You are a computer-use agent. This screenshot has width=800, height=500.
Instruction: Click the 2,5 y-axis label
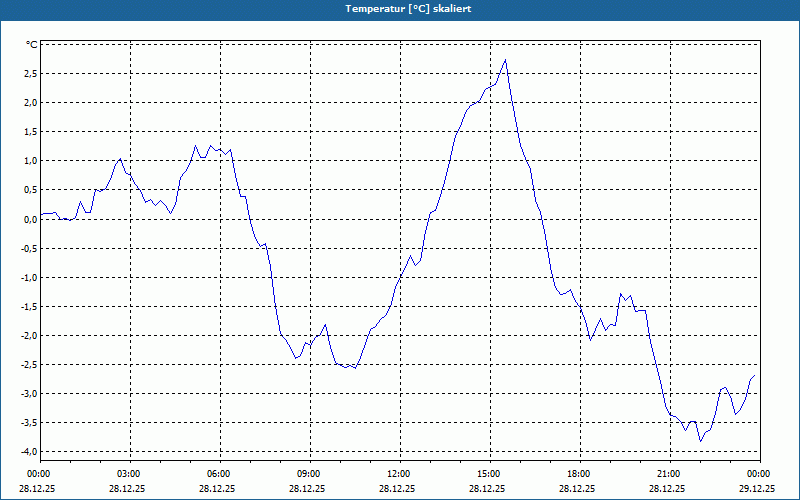click(31, 74)
